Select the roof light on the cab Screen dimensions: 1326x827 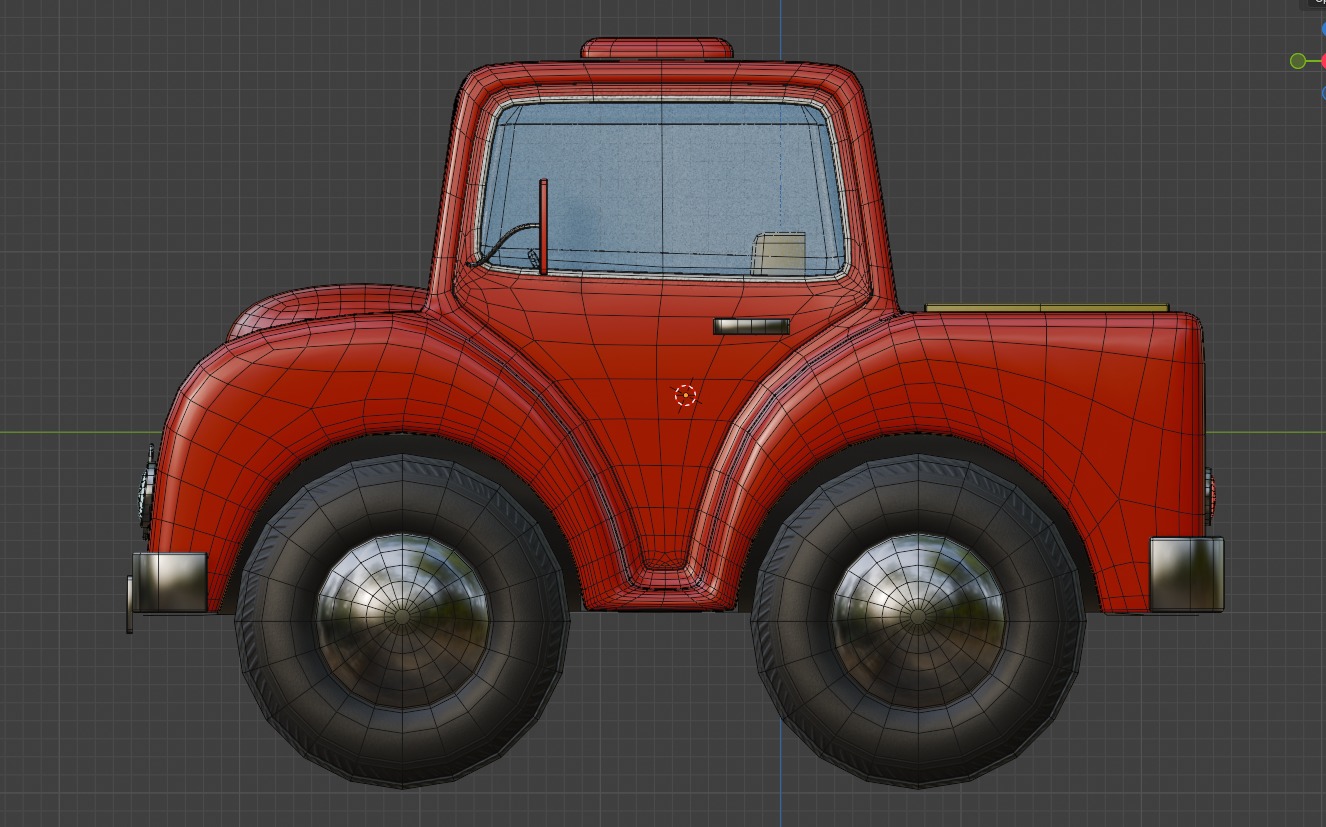(x=657, y=48)
